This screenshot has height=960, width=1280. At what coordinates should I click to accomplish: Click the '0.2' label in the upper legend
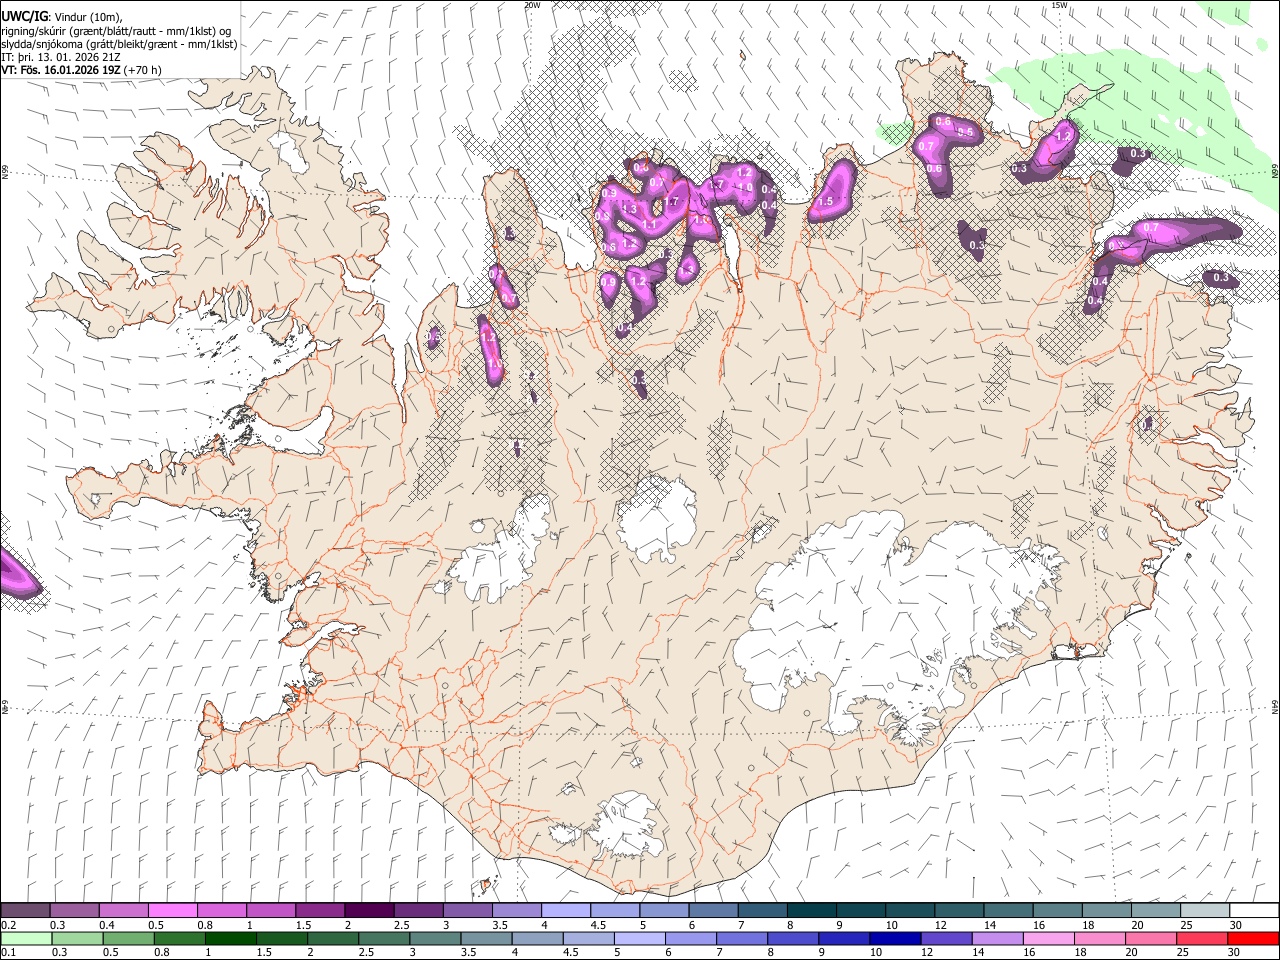8,925
